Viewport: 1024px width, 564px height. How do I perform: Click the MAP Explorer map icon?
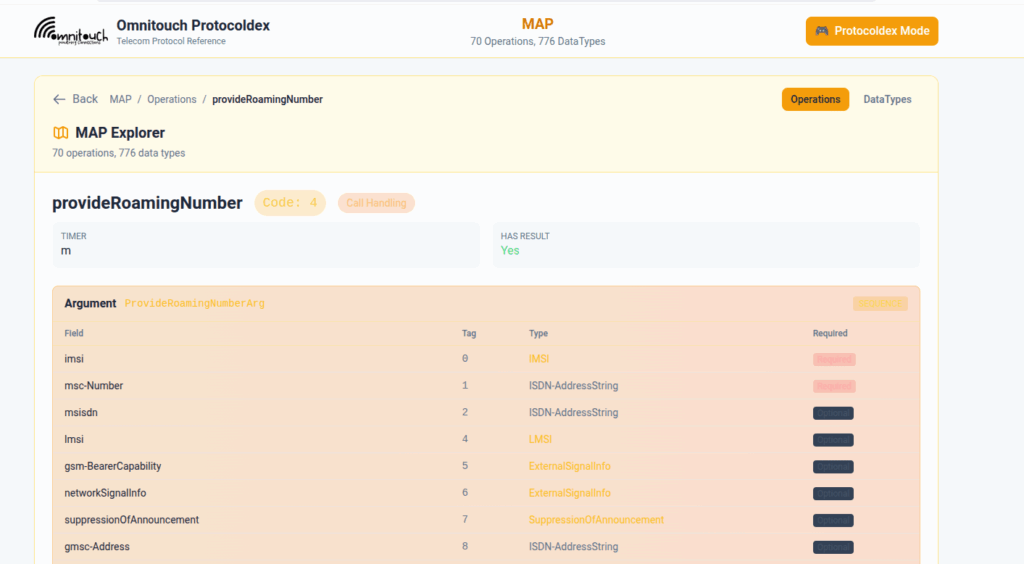pyautogui.click(x=61, y=133)
